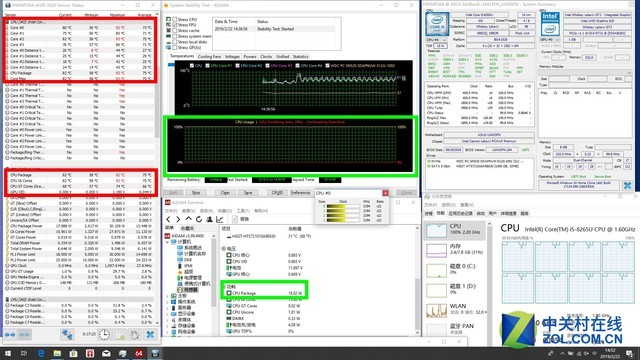Image resolution: width=640 pixels, height=360 pixels.
Task: Open Preferences in System Stability Test
Action: coord(300,192)
